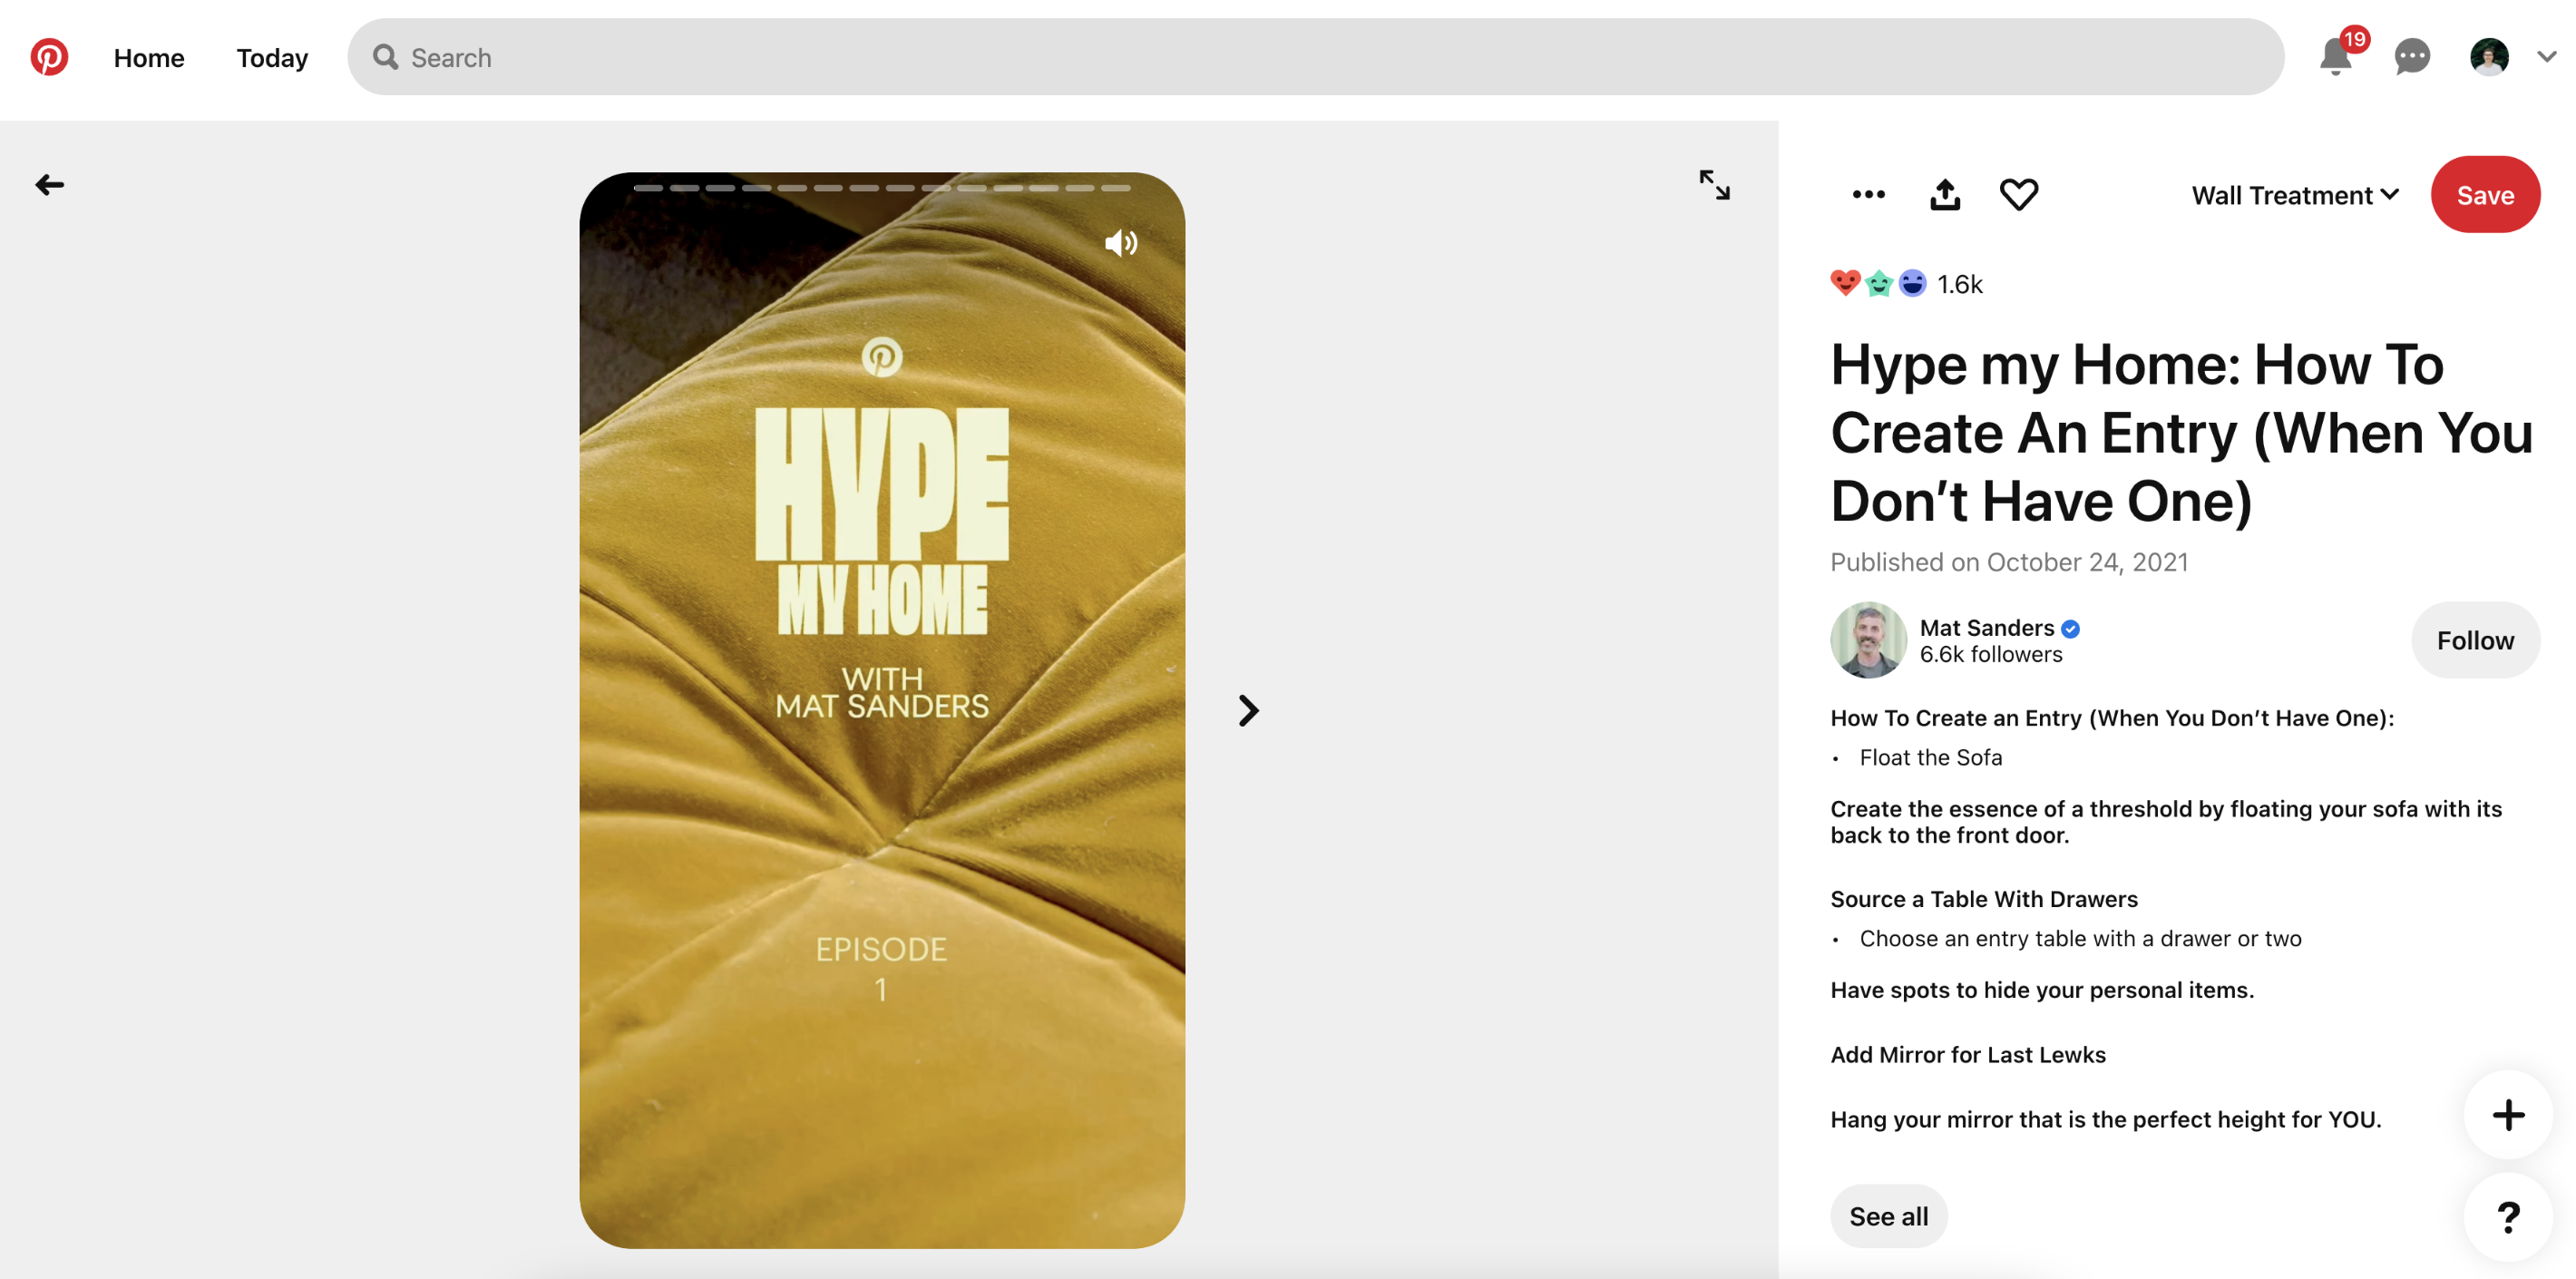The width and height of the screenshot is (2576, 1279).
Task: Expand the accounts chevron menu
Action: (x=2546, y=57)
